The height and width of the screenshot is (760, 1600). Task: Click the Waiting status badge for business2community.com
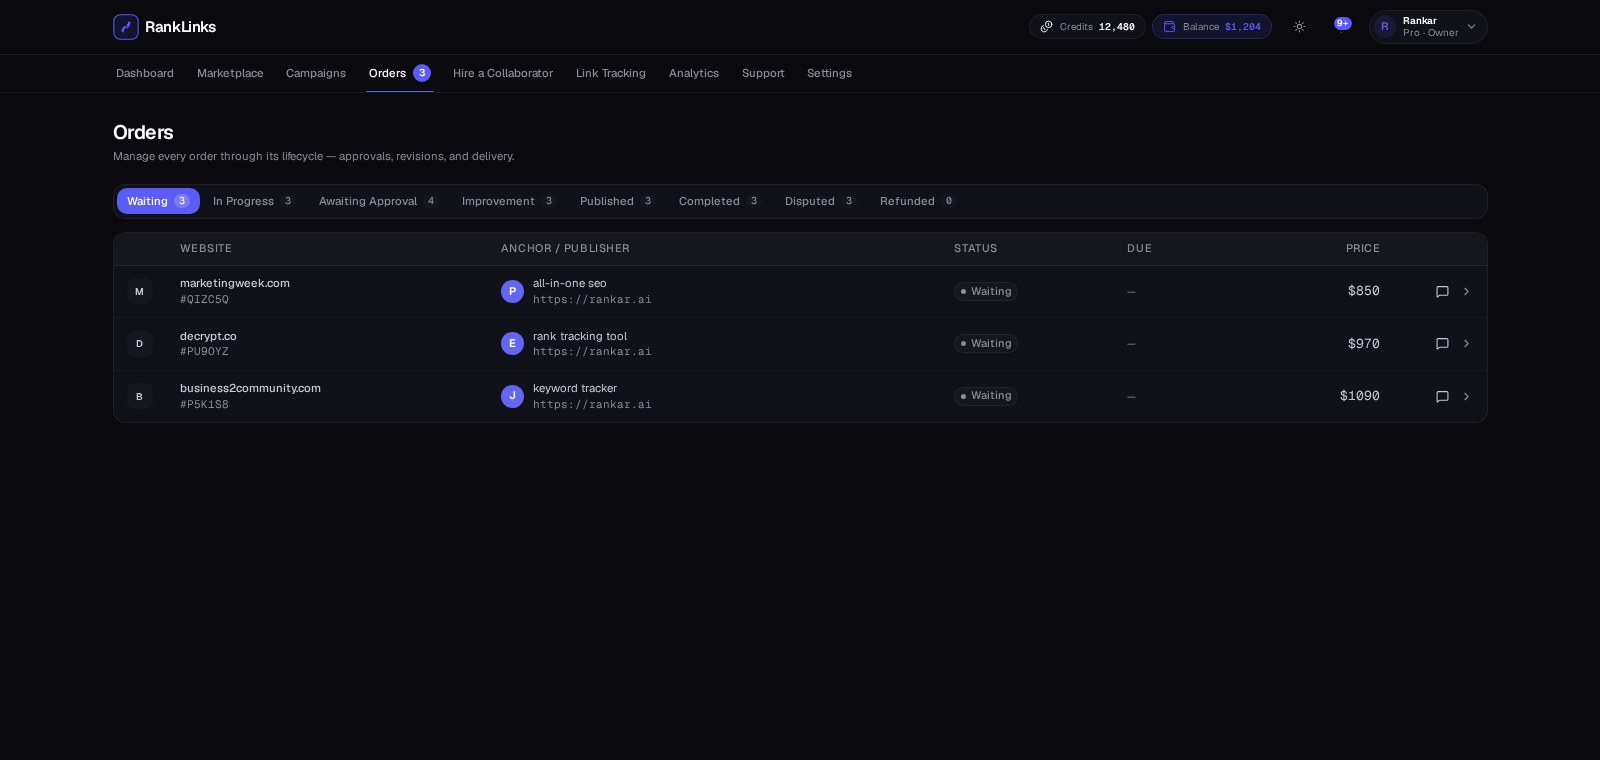pos(986,396)
